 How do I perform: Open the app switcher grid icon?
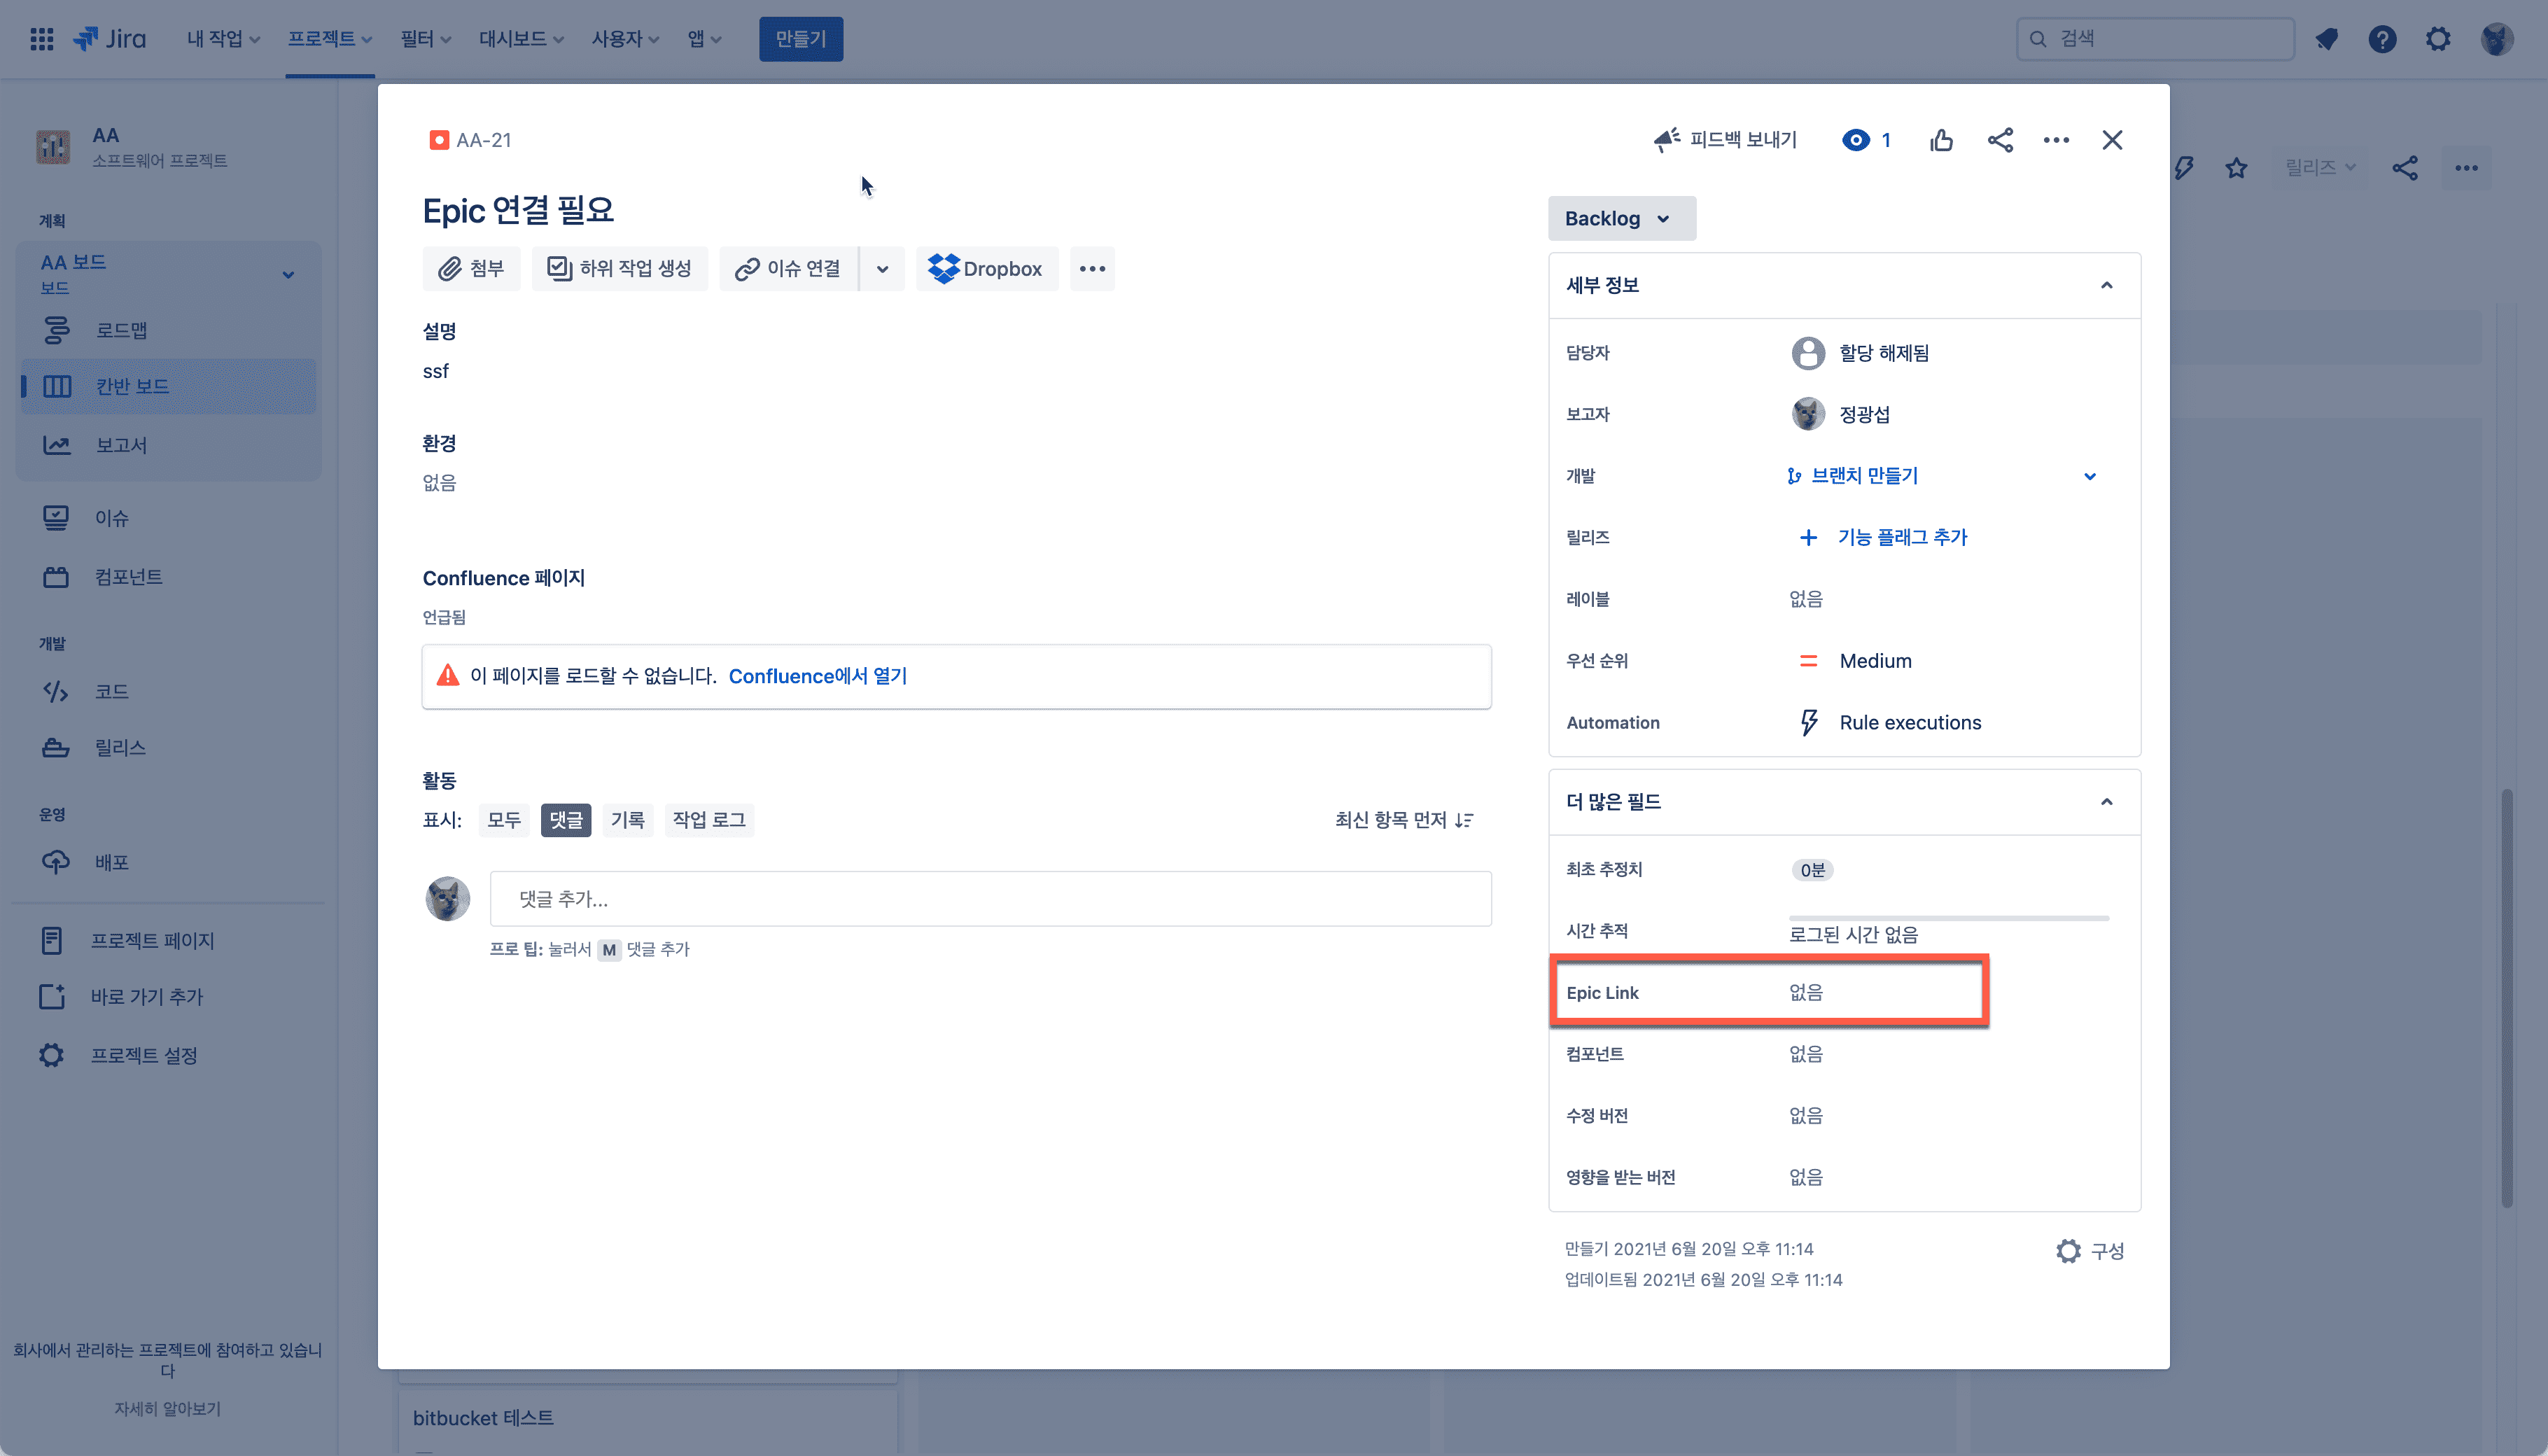pyautogui.click(x=42, y=39)
